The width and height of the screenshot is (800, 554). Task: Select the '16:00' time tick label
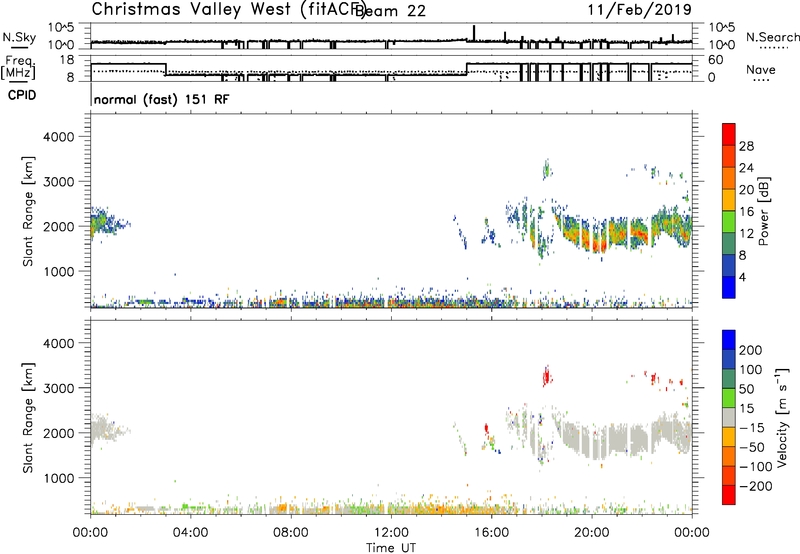[x=491, y=533]
